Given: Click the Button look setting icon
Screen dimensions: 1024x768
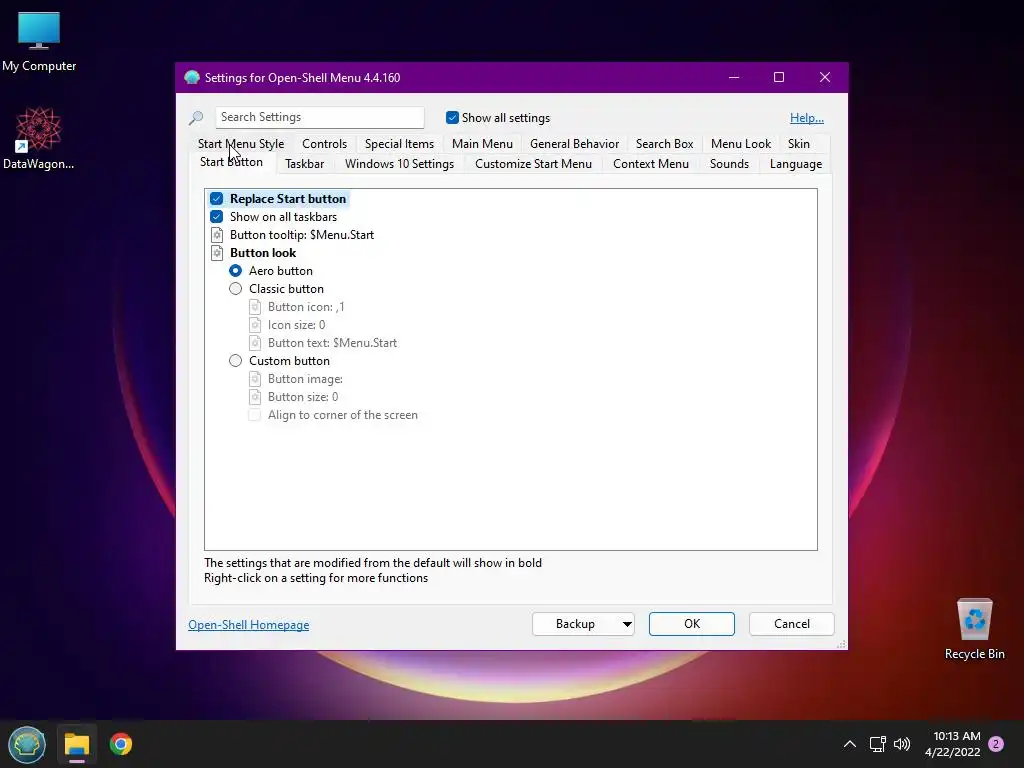Looking at the screenshot, I should click(217, 253).
